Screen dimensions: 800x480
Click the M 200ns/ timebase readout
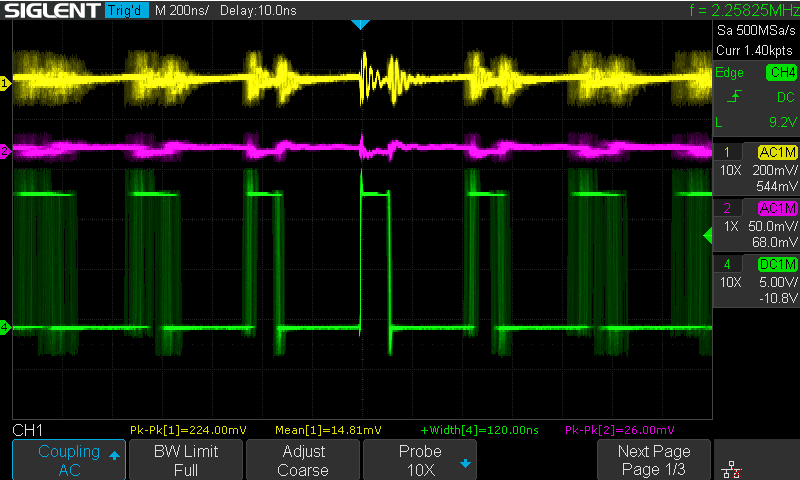pos(182,10)
